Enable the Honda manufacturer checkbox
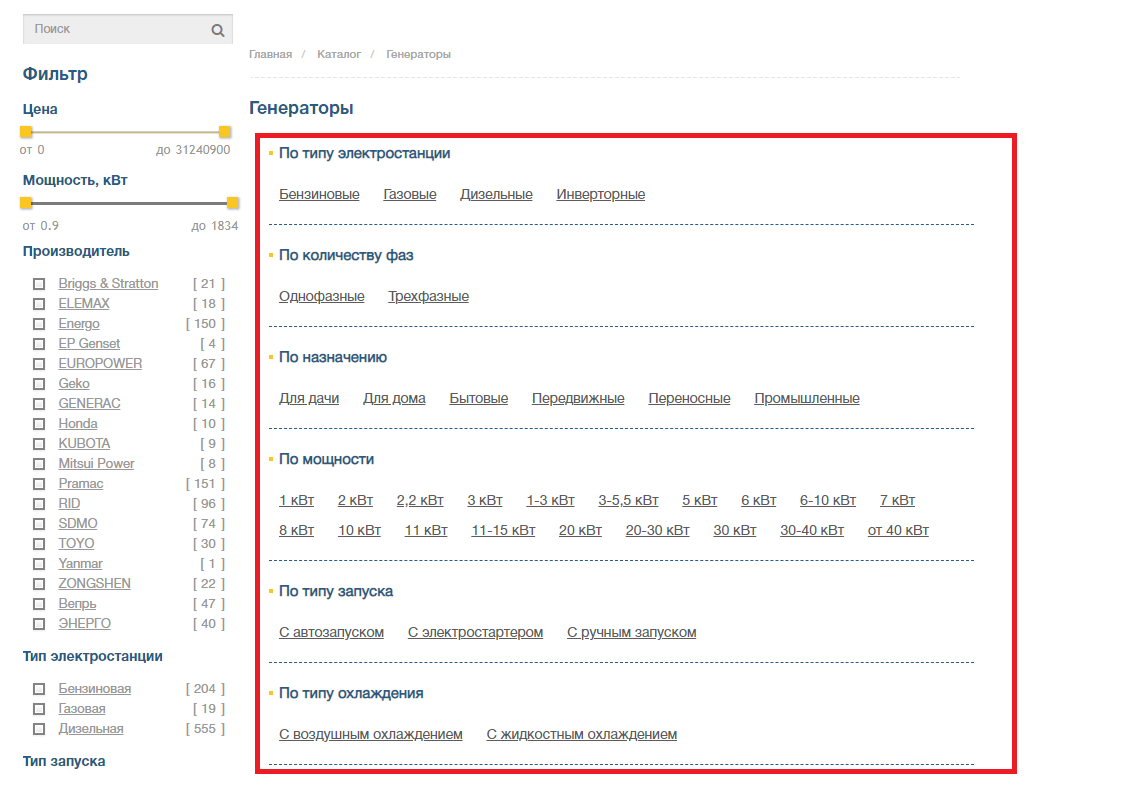Viewport: 1123px width, 785px height. pos(39,424)
